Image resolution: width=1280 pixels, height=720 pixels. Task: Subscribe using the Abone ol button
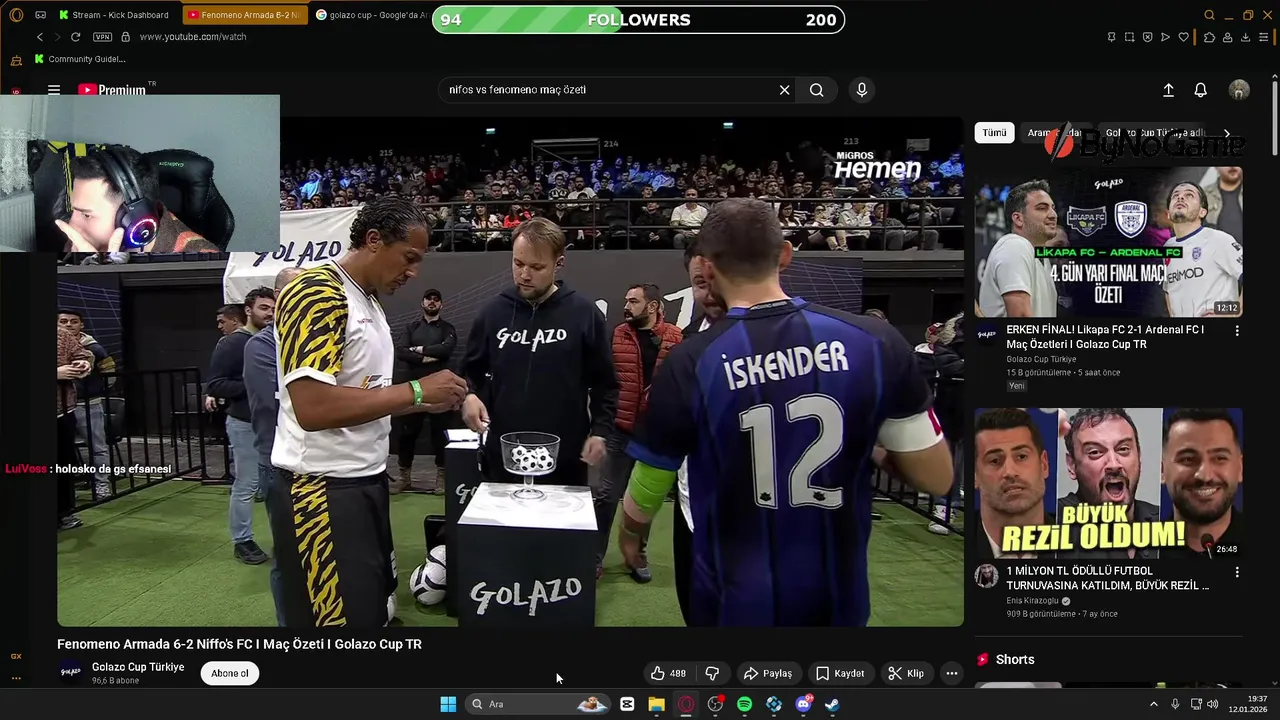(x=230, y=674)
